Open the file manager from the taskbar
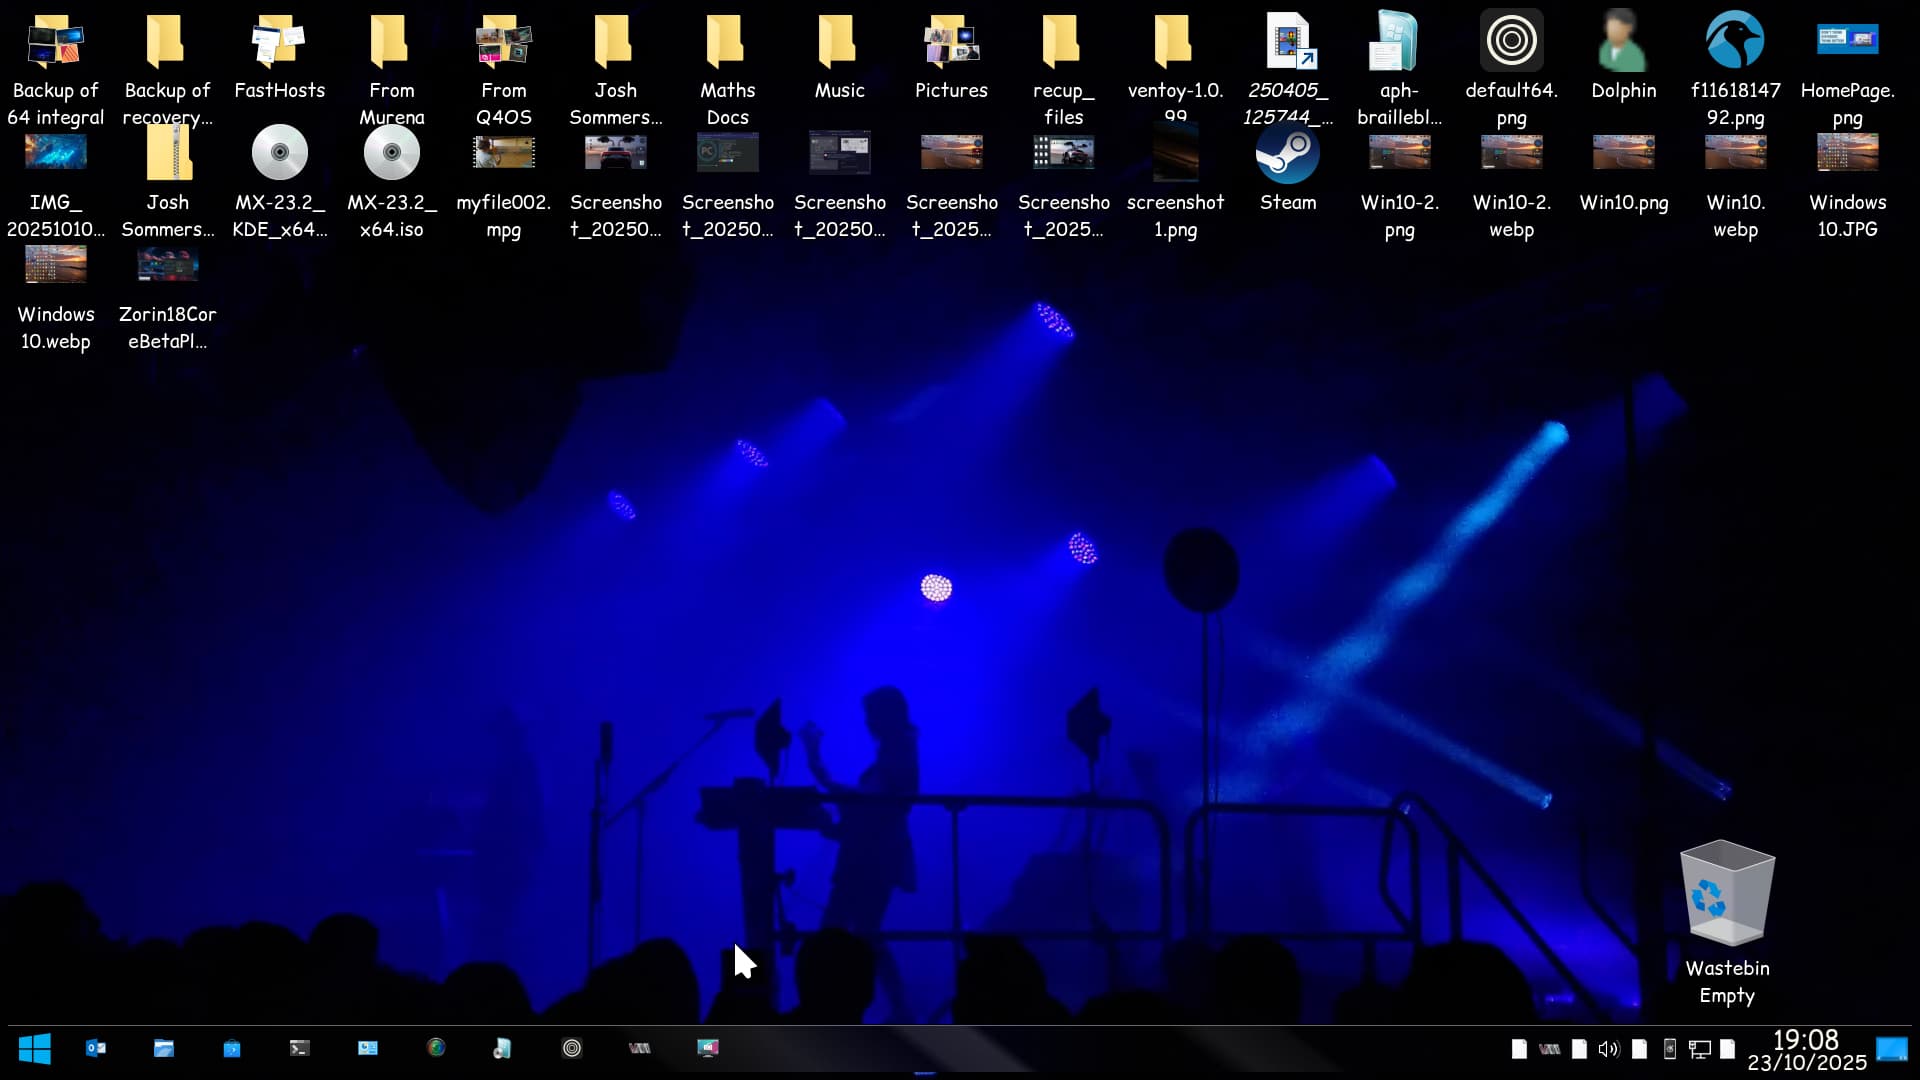1920x1080 pixels. coord(164,1048)
